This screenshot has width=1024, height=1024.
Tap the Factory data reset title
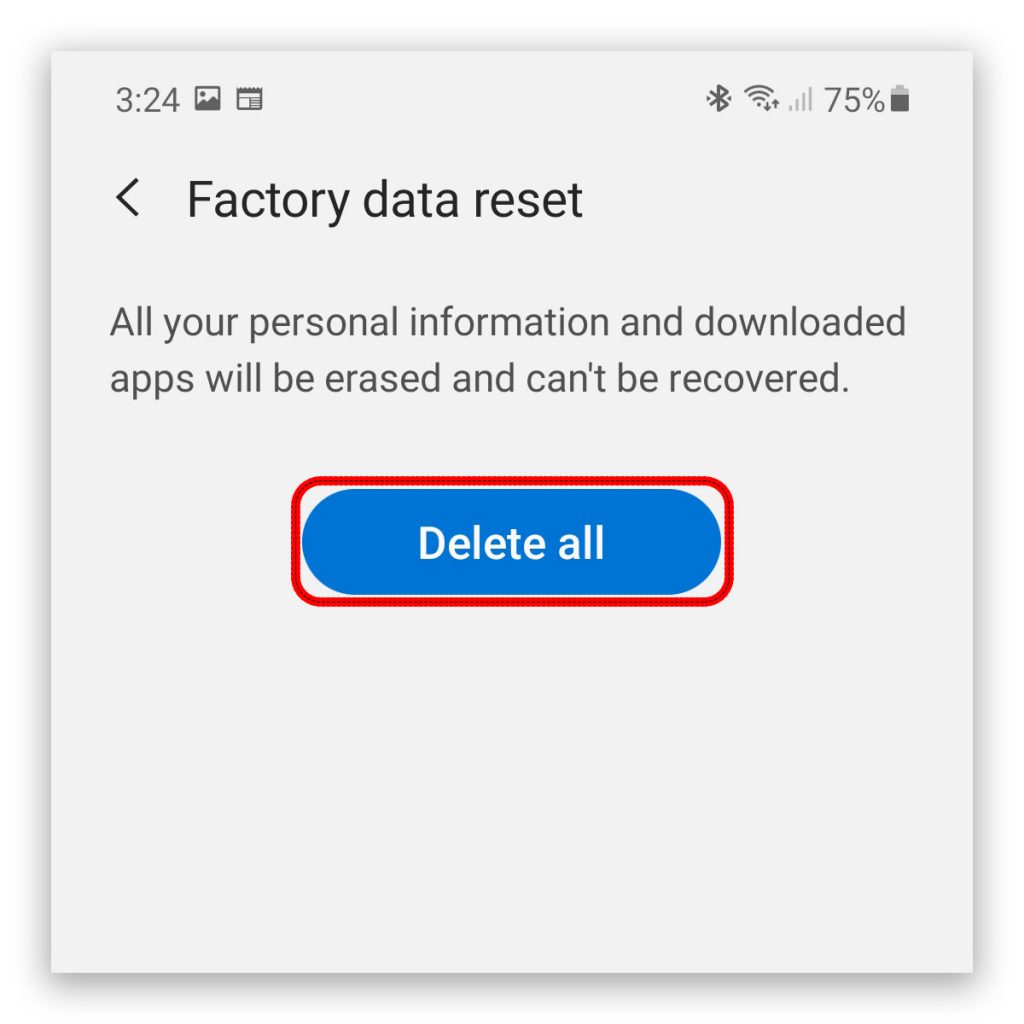pyautogui.click(x=385, y=200)
